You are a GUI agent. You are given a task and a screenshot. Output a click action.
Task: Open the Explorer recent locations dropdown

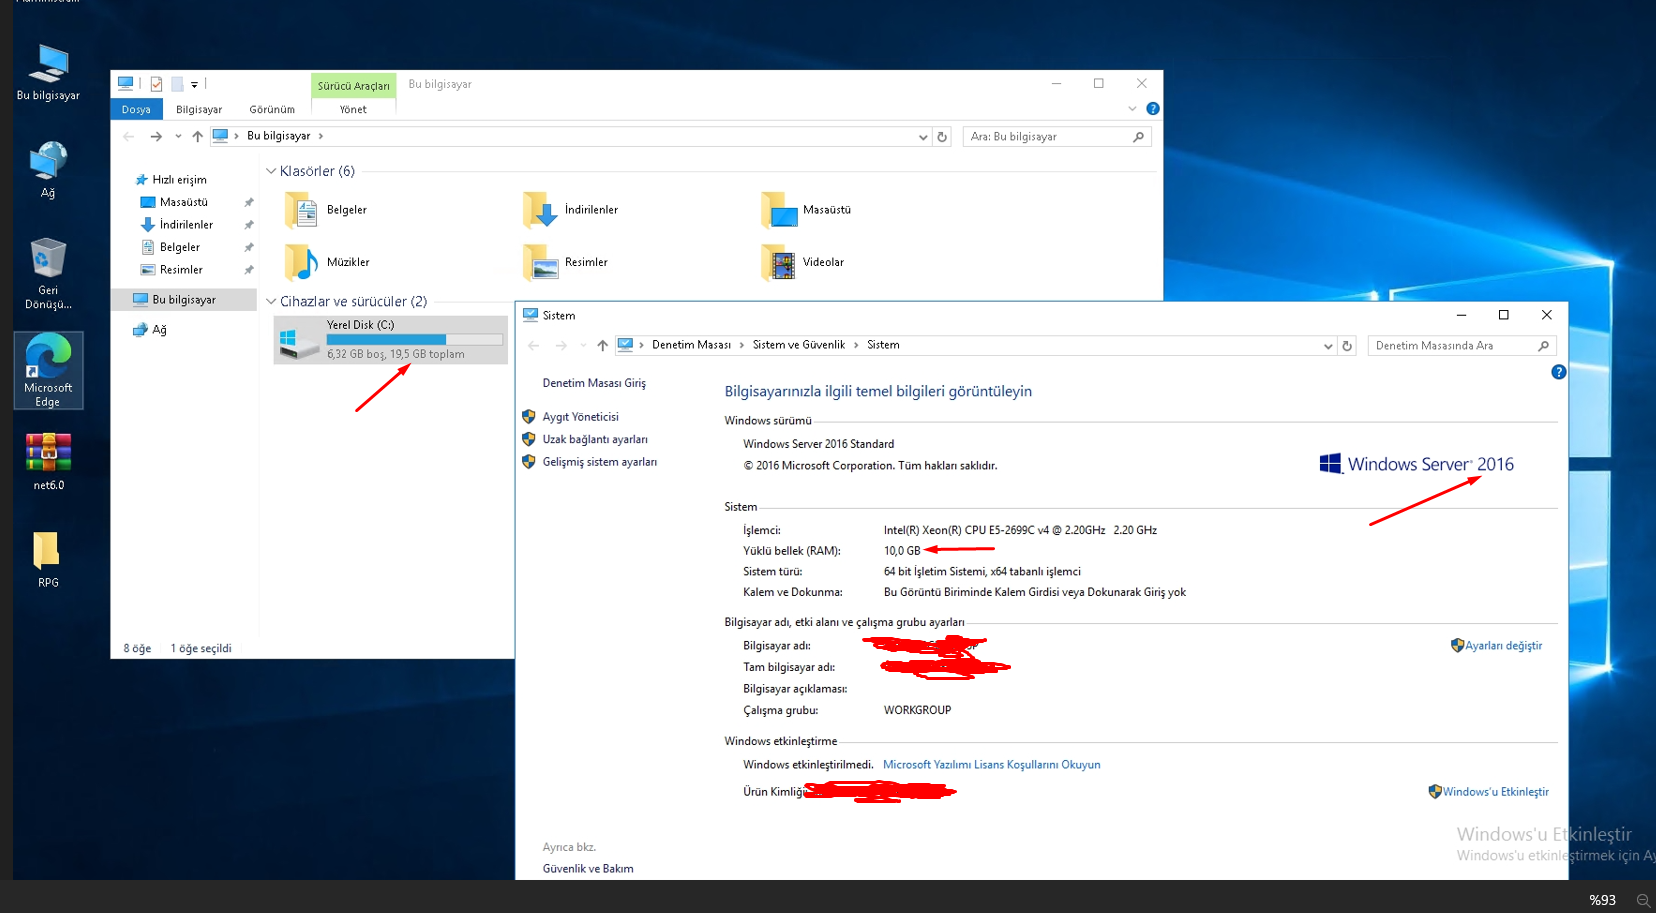[178, 137]
